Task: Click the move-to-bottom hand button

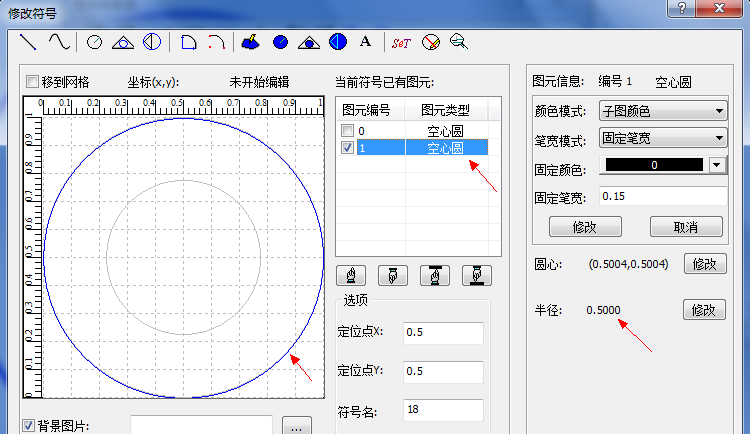Action: click(476, 276)
